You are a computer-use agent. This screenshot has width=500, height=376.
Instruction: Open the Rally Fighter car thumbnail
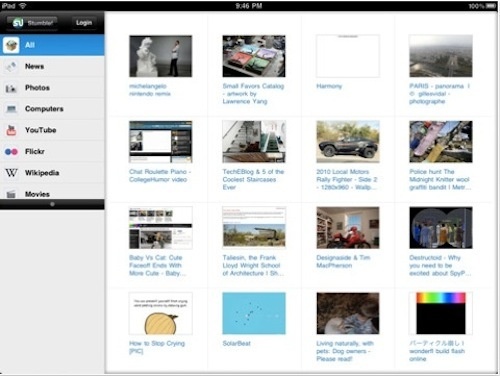point(348,142)
